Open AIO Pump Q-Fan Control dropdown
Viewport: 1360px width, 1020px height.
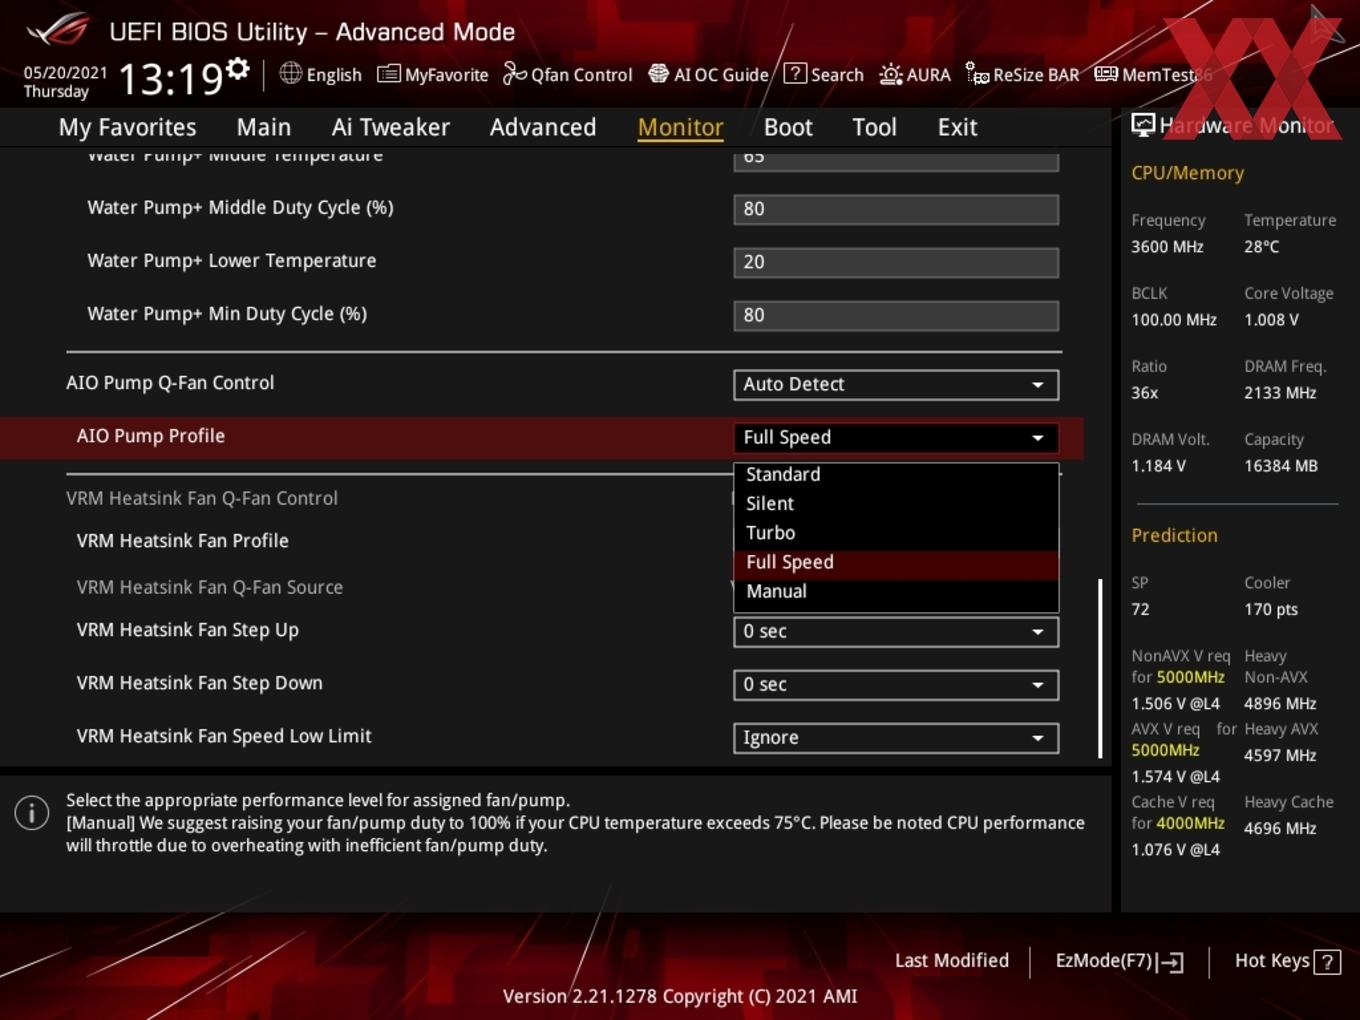click(x=896, y=384)
